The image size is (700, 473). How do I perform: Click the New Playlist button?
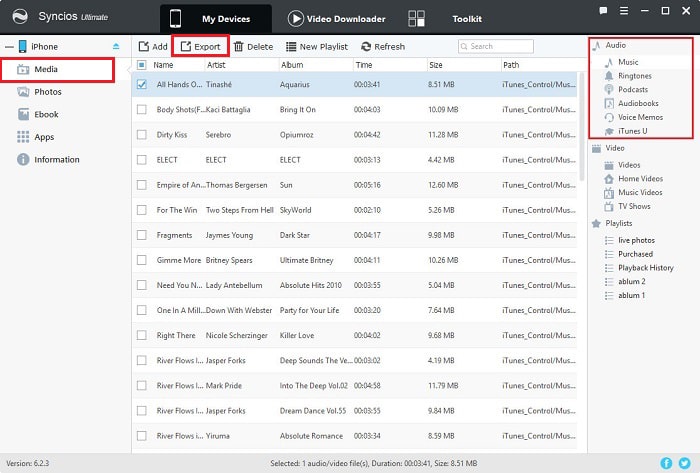click(x=317, y=46)
